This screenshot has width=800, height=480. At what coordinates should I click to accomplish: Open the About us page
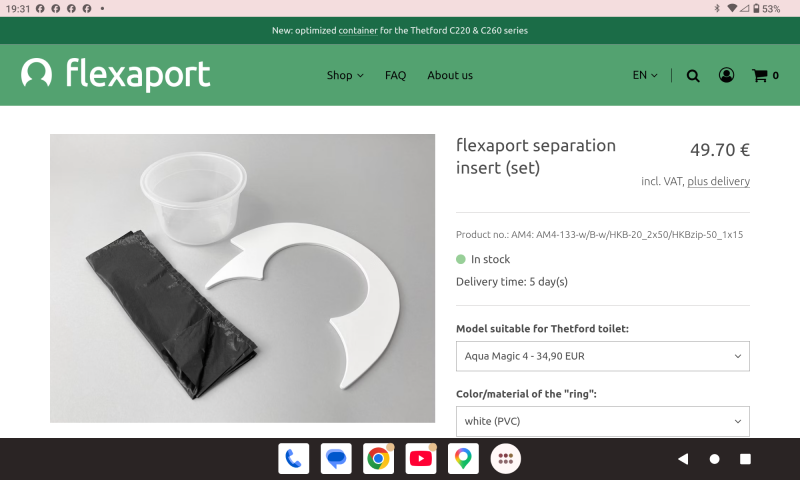450,75
